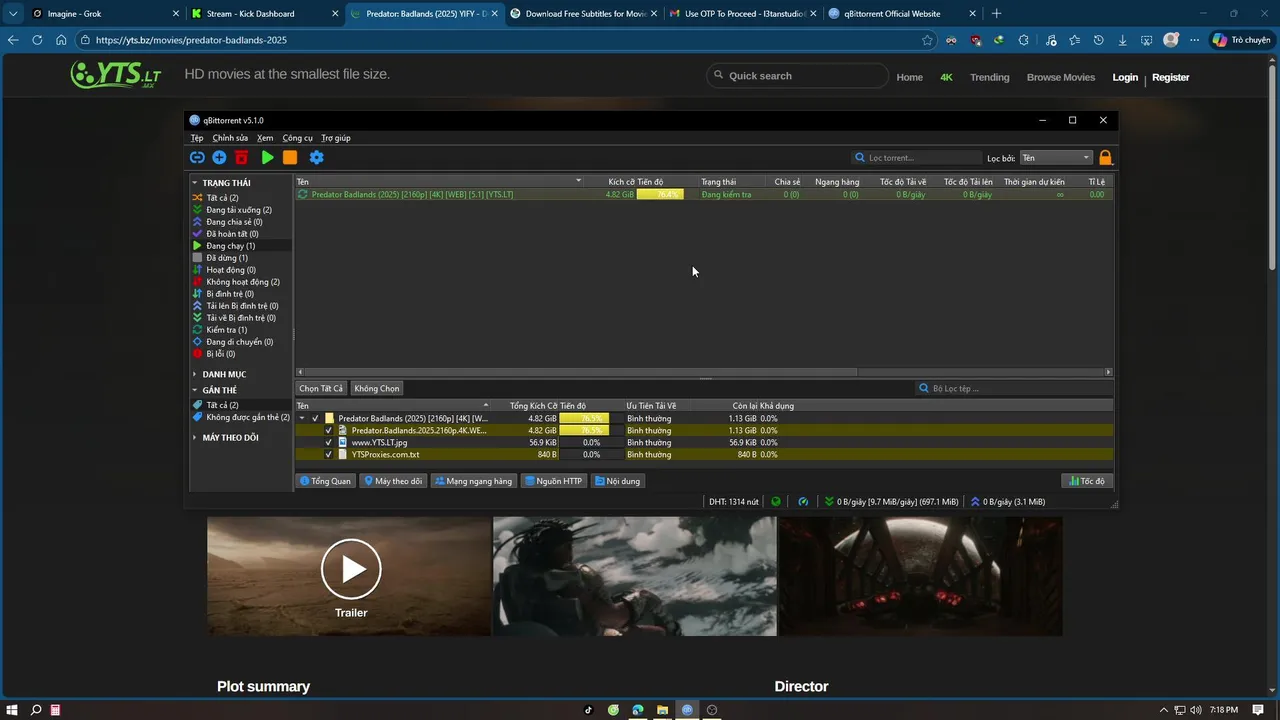
Task: Switch to the Tổng Quan tab
Action: [x=326, y=481]
